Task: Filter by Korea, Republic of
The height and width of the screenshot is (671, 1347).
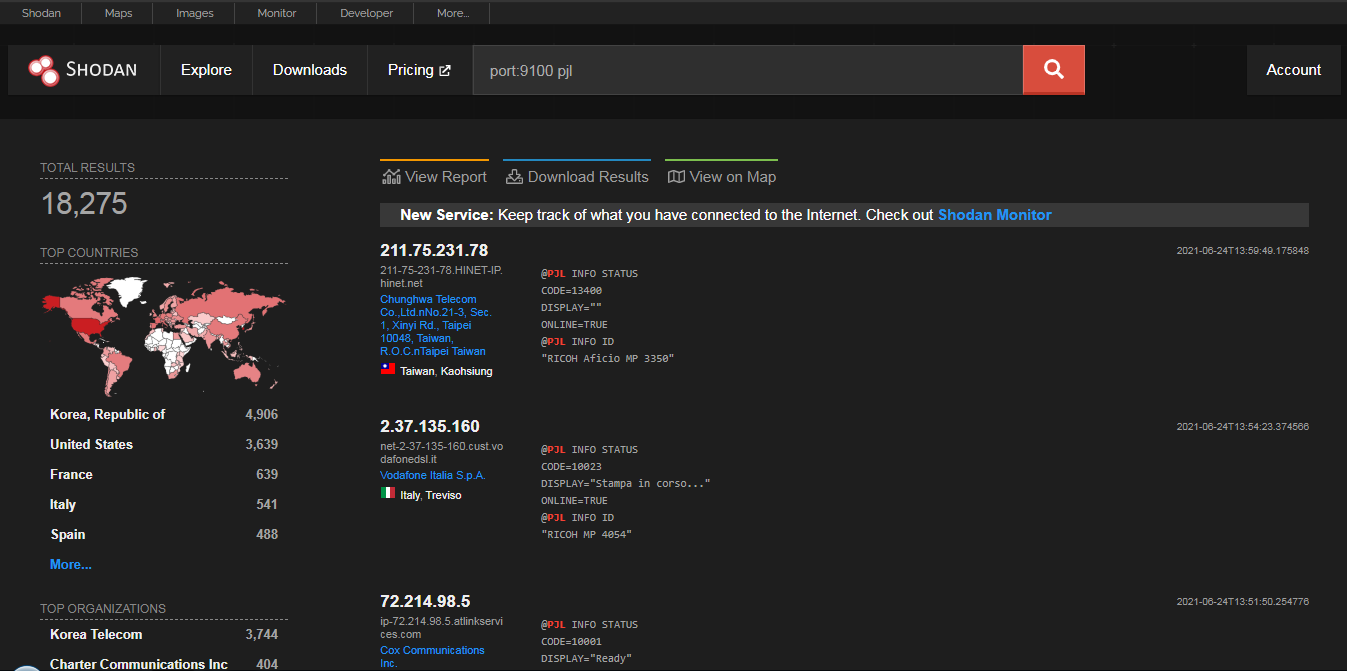Action: tap(108, 414)
